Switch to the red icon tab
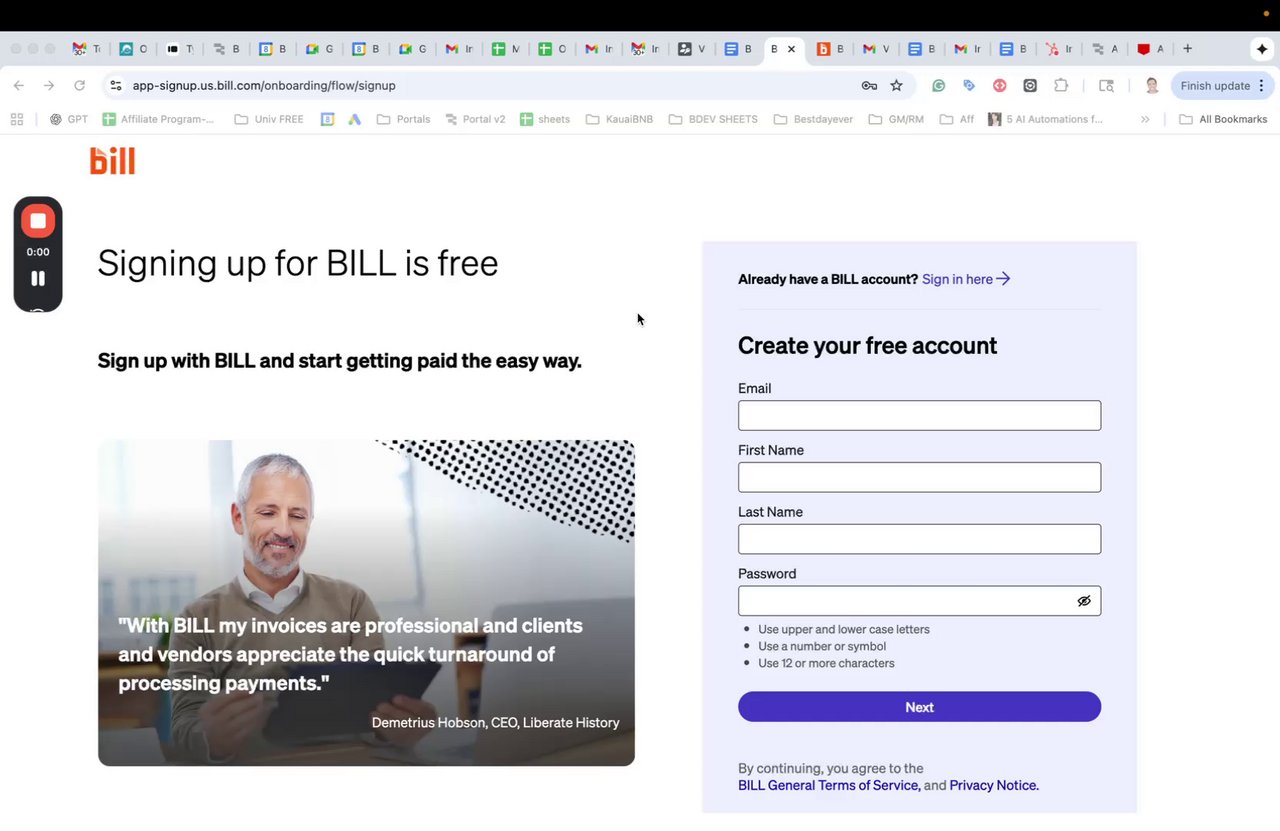The height and width of the screenshot is (831, 1280). coord(1150,49)
